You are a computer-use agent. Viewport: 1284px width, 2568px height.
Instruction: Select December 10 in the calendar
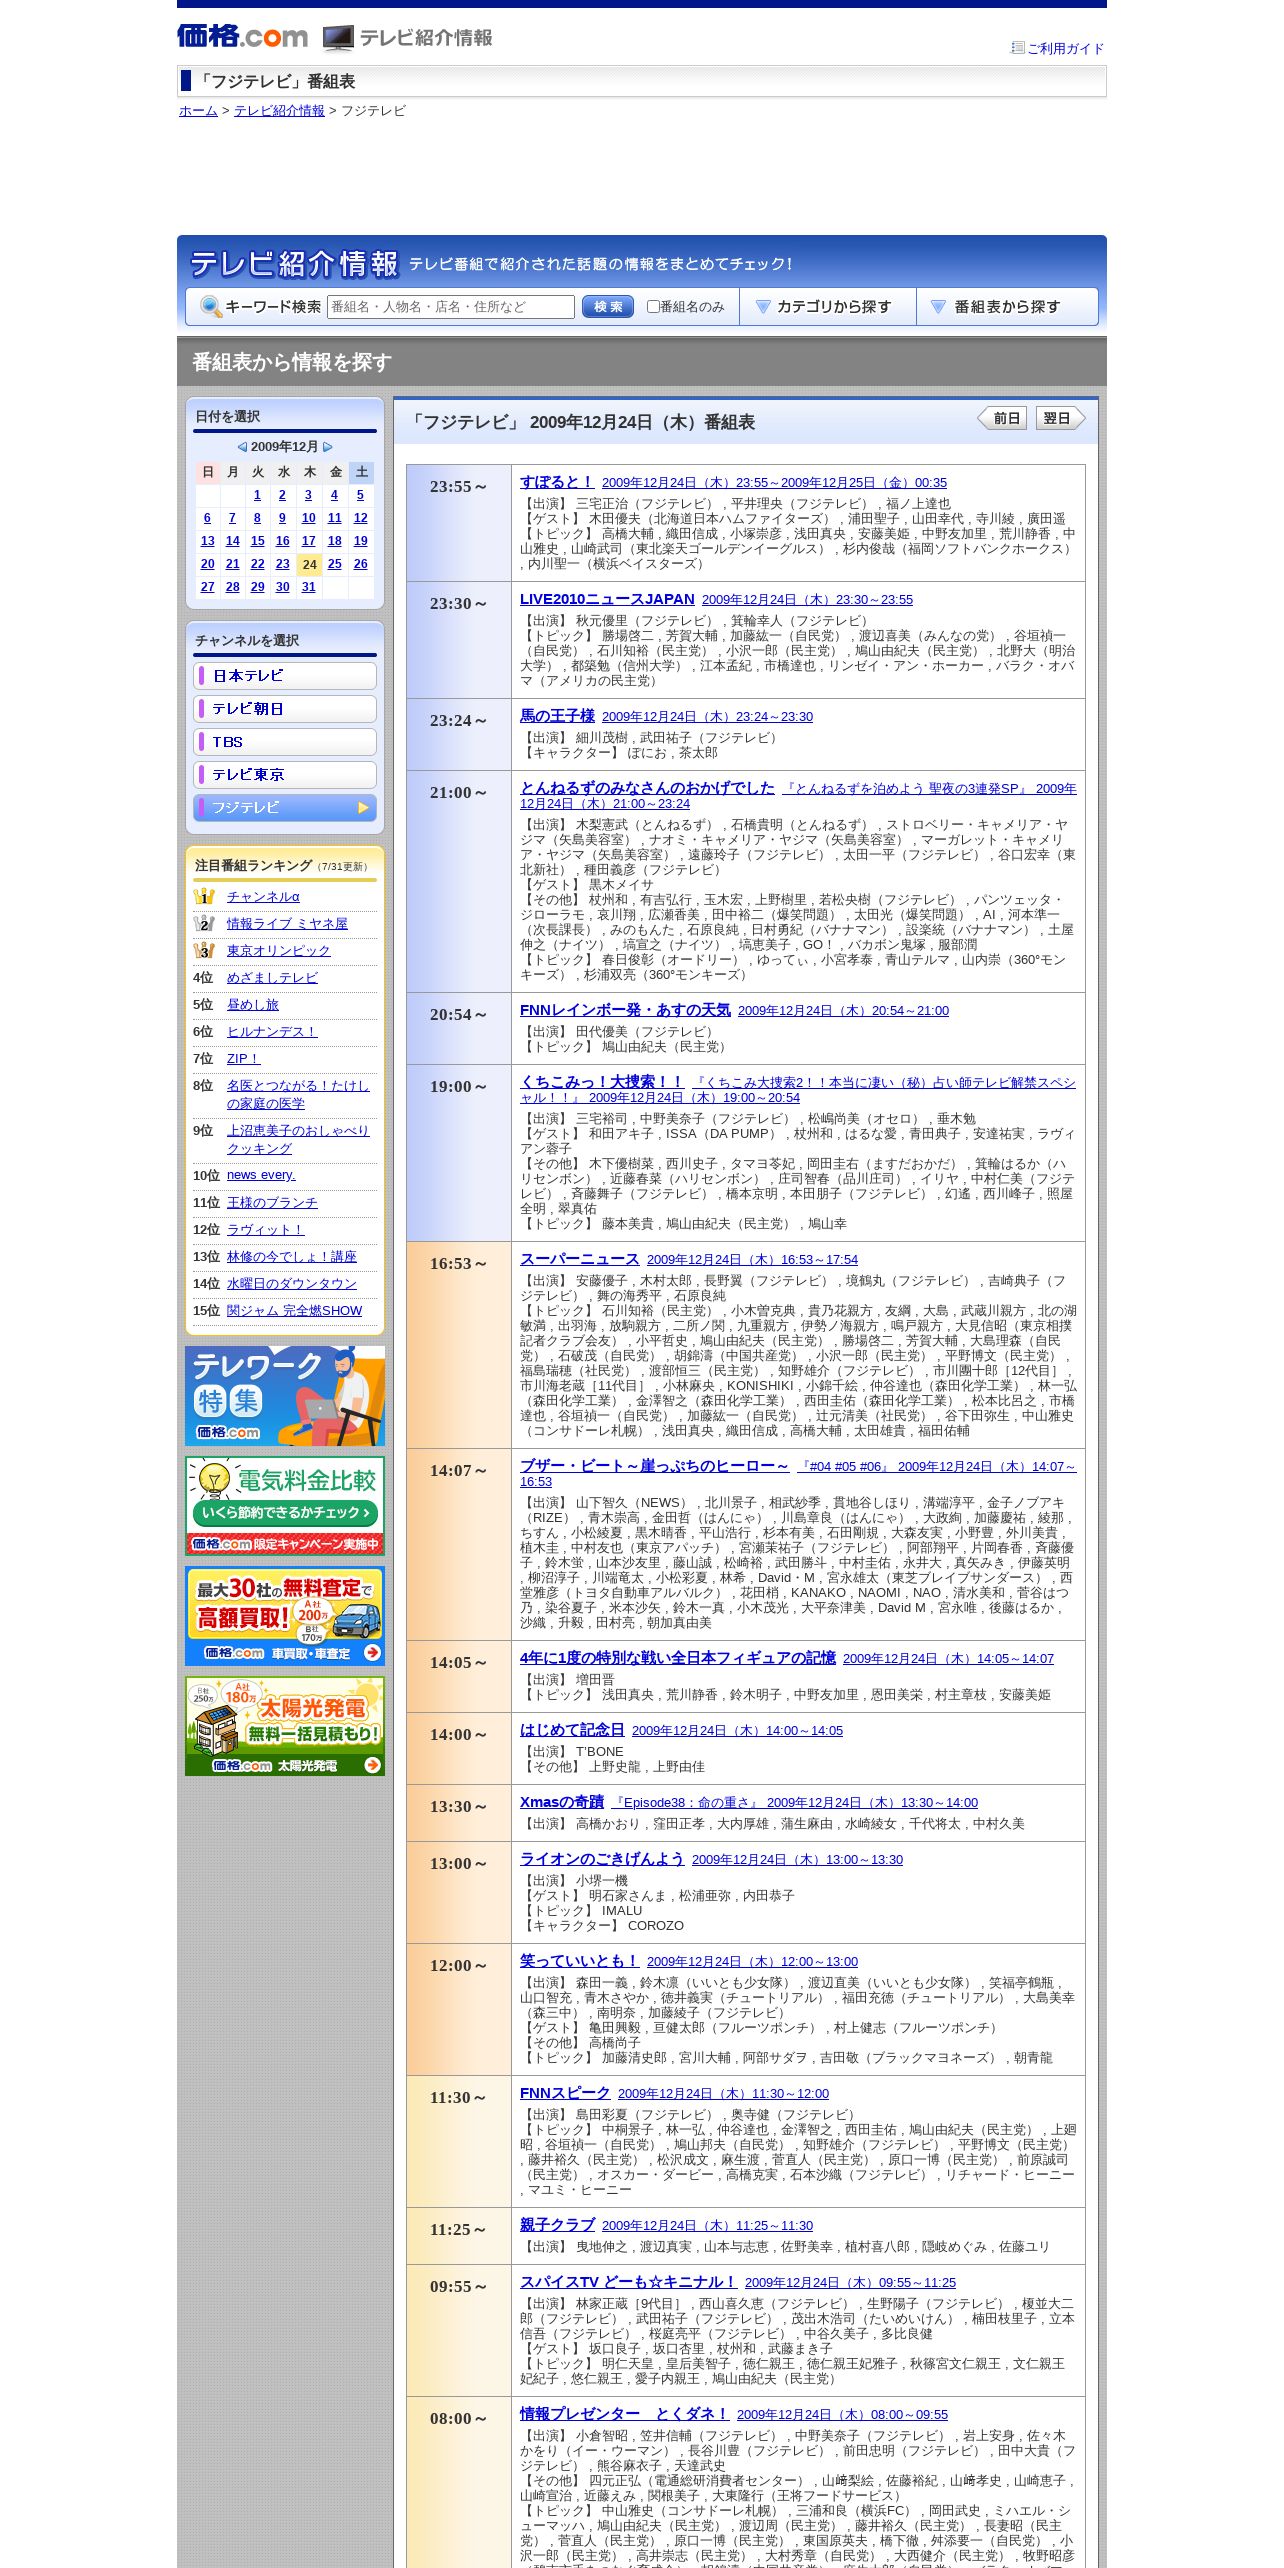pos(308,518)
